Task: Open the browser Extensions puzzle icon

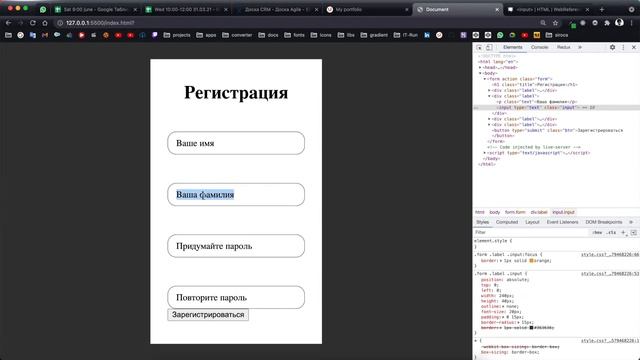Action: pos(607,23)
